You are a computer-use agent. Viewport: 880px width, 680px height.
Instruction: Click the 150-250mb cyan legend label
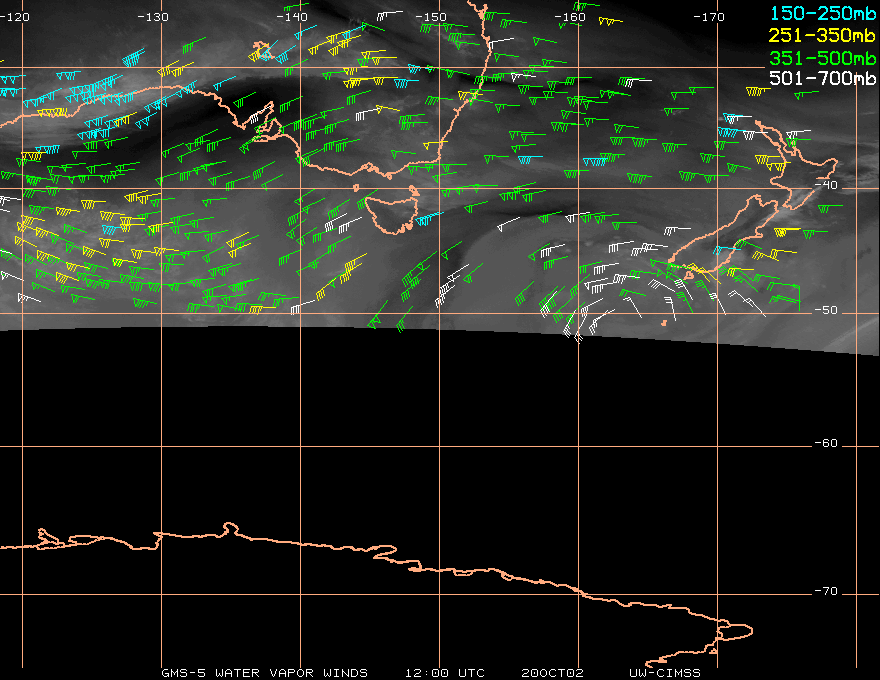823,13
